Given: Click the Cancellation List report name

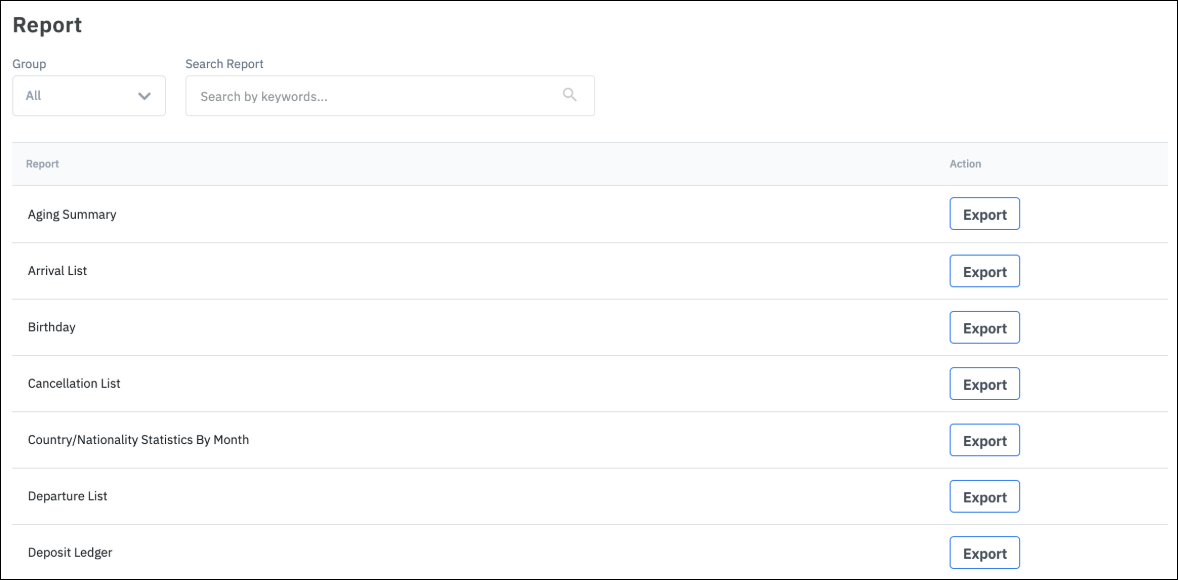Looking at the screenshot, I should [x=74, y=384].
